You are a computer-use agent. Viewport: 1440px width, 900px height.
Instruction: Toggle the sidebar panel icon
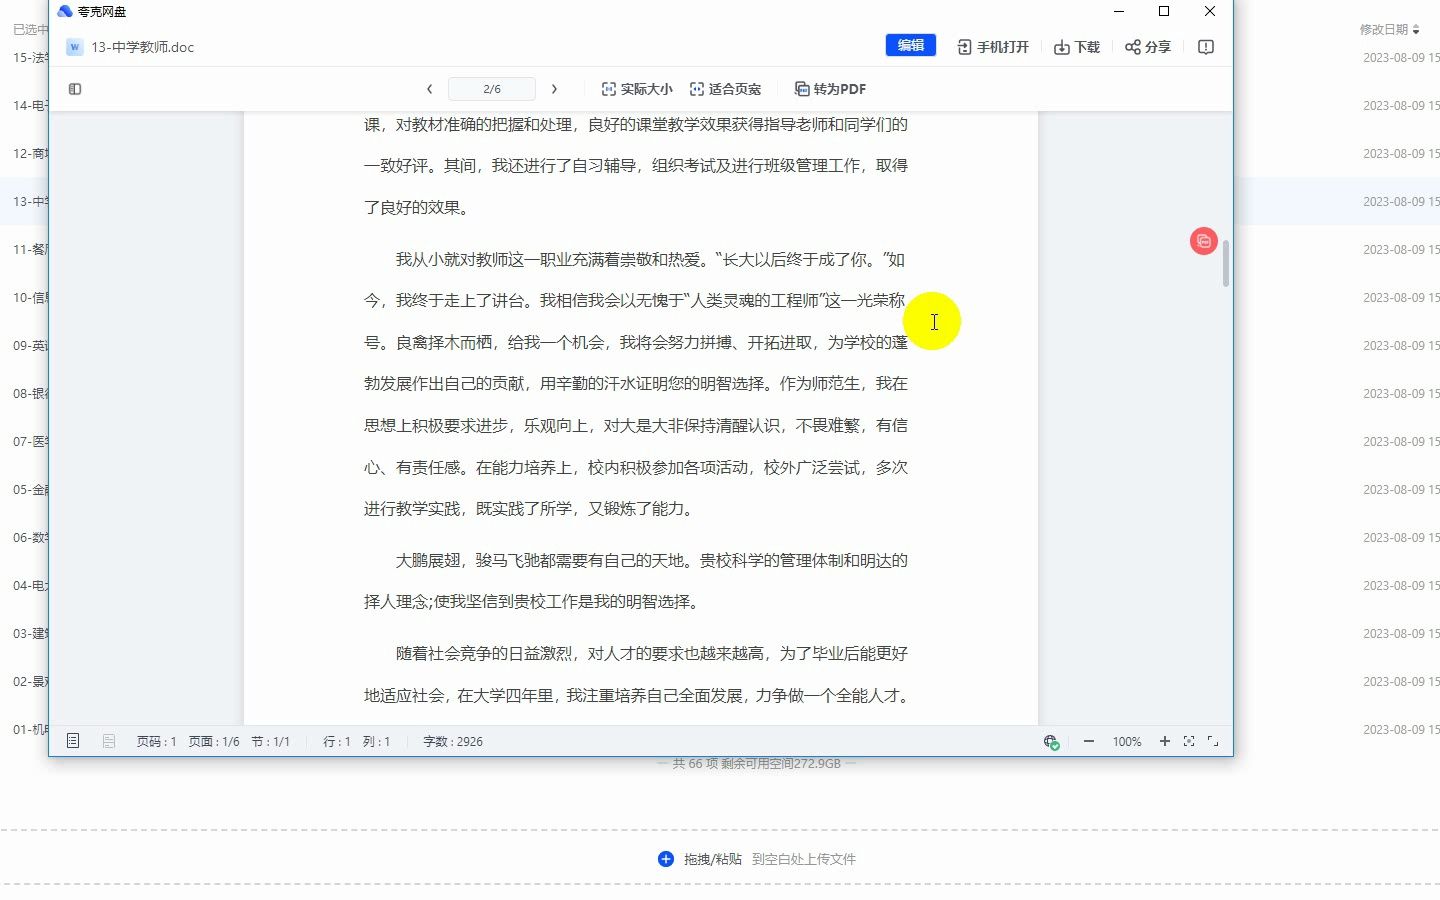(x=75, y=89)
